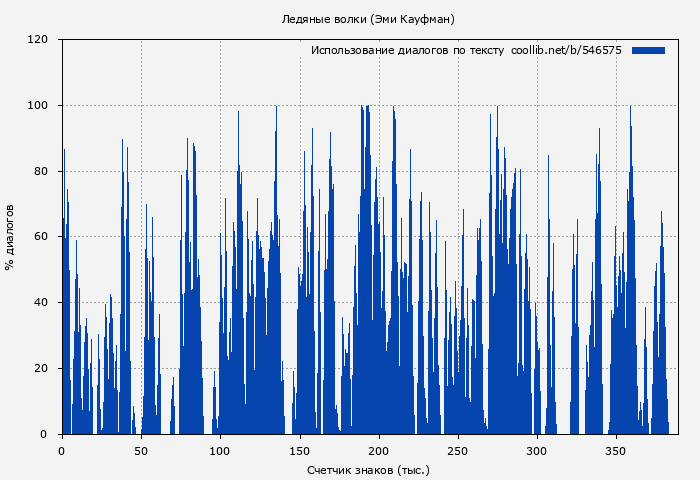
Task: Click the 60 tick on the y-axis
Action: [42, 237]
